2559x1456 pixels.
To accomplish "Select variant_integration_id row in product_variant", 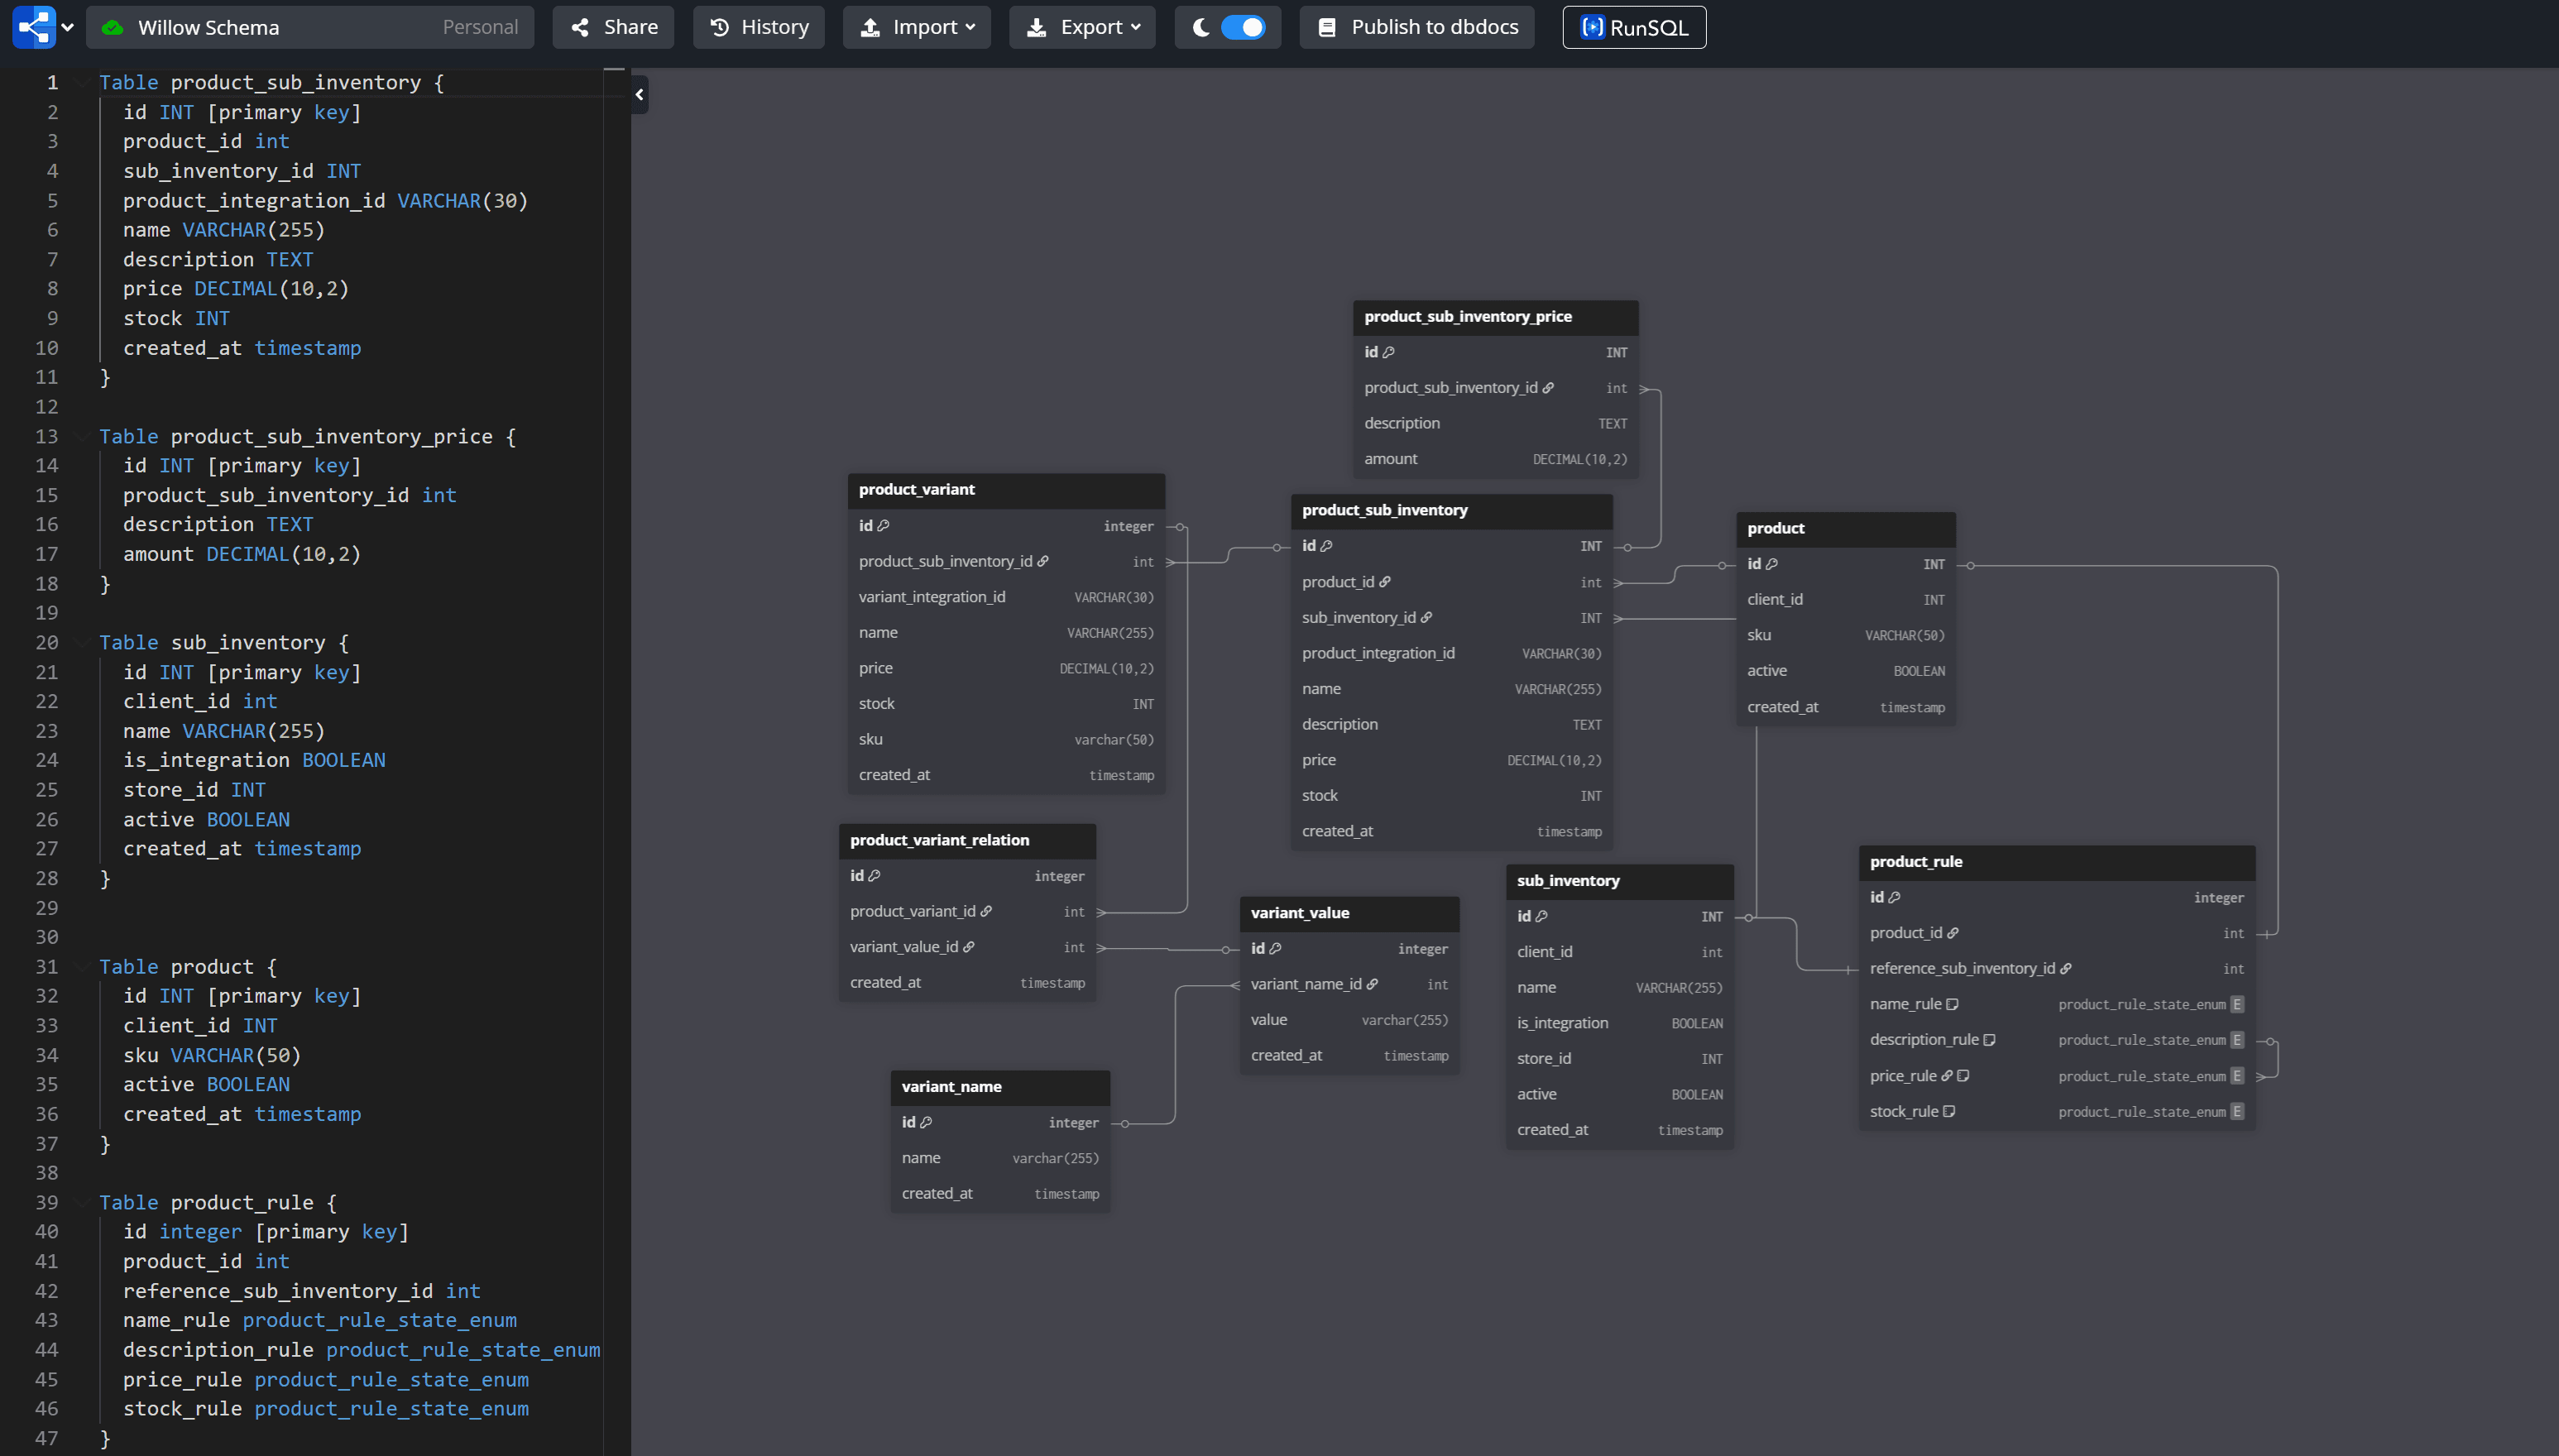I will point(1006,597).
